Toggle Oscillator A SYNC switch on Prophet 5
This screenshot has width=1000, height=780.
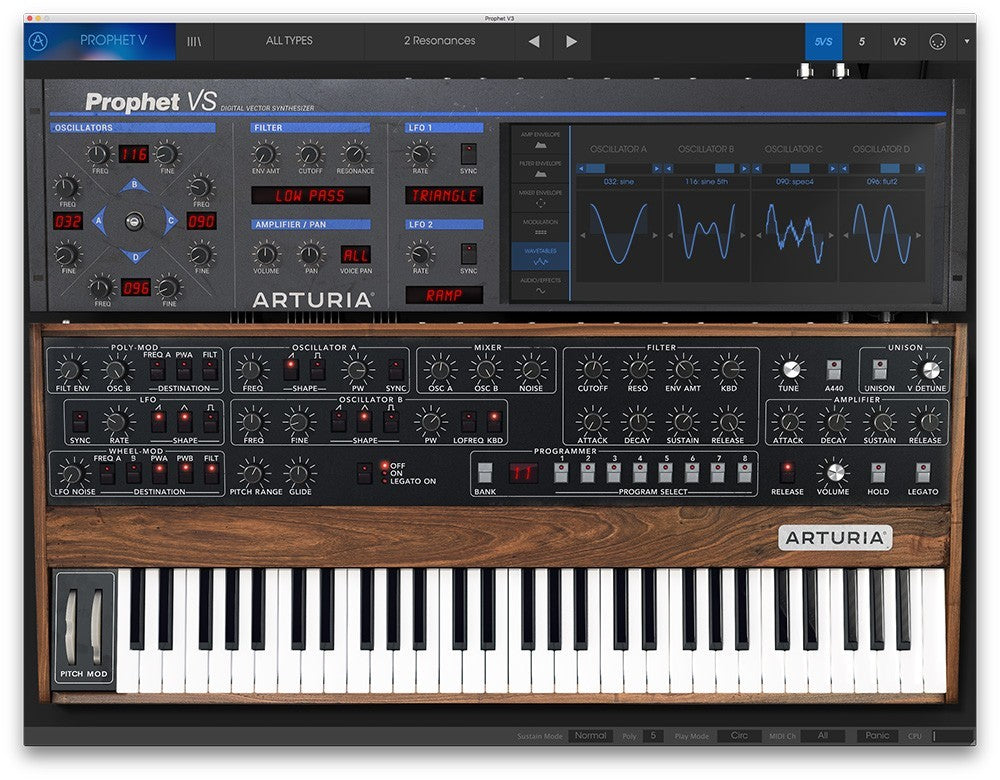coord(395,369)
